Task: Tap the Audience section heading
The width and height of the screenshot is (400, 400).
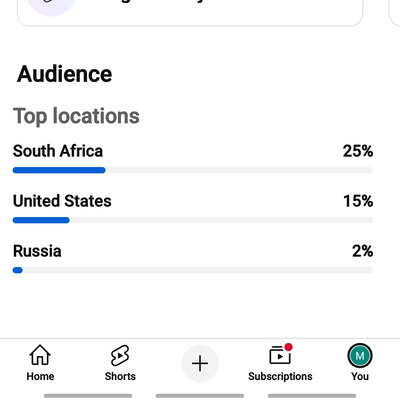Action: (65, 74)
